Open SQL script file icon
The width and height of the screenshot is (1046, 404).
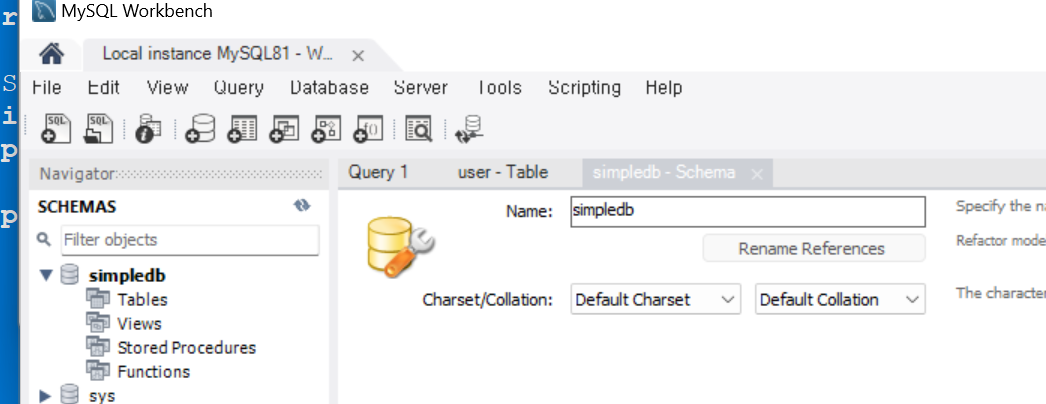98,127
